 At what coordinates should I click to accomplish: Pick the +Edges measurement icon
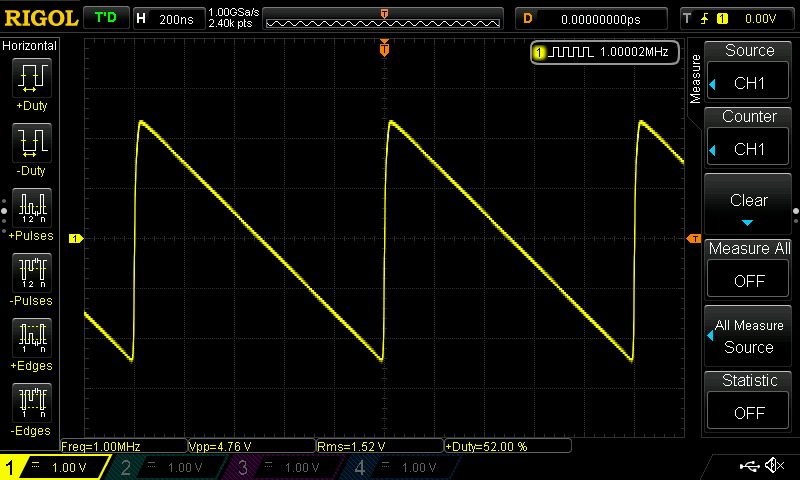coord(31,337)
